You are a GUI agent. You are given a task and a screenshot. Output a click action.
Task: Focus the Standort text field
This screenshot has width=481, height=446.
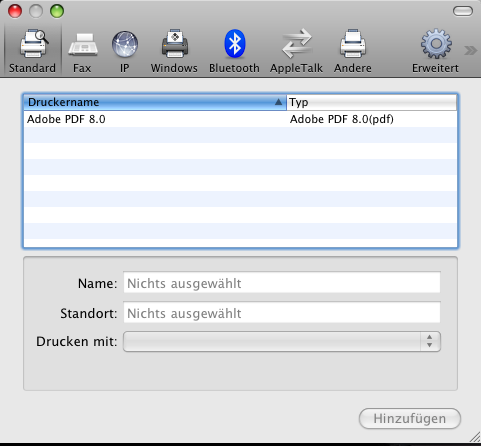[282, 313]
